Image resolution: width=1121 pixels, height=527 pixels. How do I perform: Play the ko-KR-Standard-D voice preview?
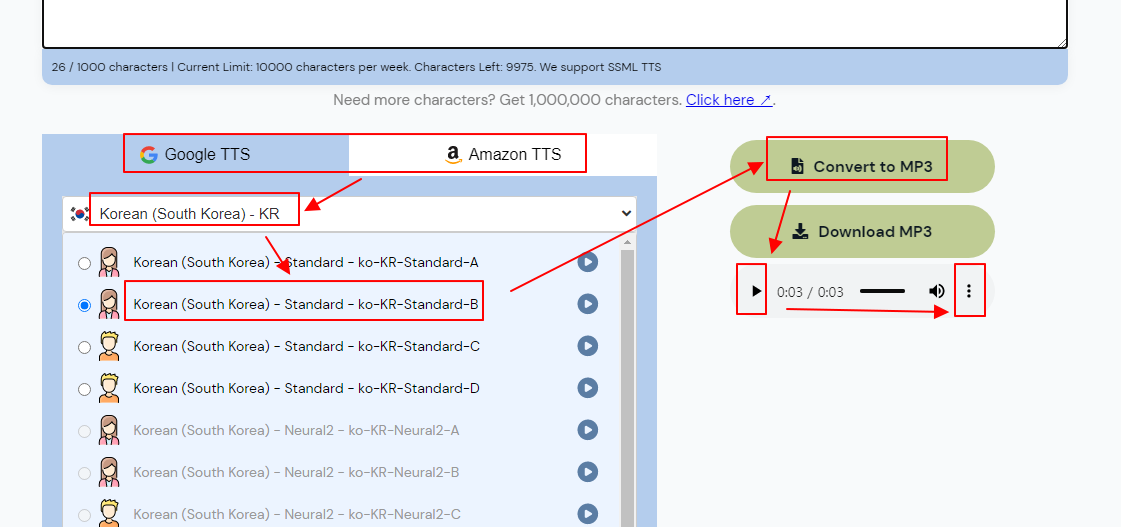coord(588,388)
